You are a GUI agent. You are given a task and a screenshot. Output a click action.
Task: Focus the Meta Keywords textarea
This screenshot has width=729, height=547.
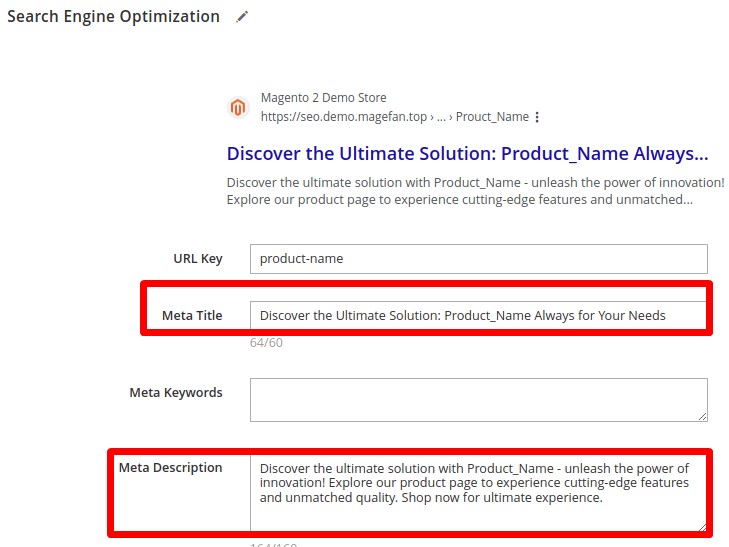click(479, 400)
